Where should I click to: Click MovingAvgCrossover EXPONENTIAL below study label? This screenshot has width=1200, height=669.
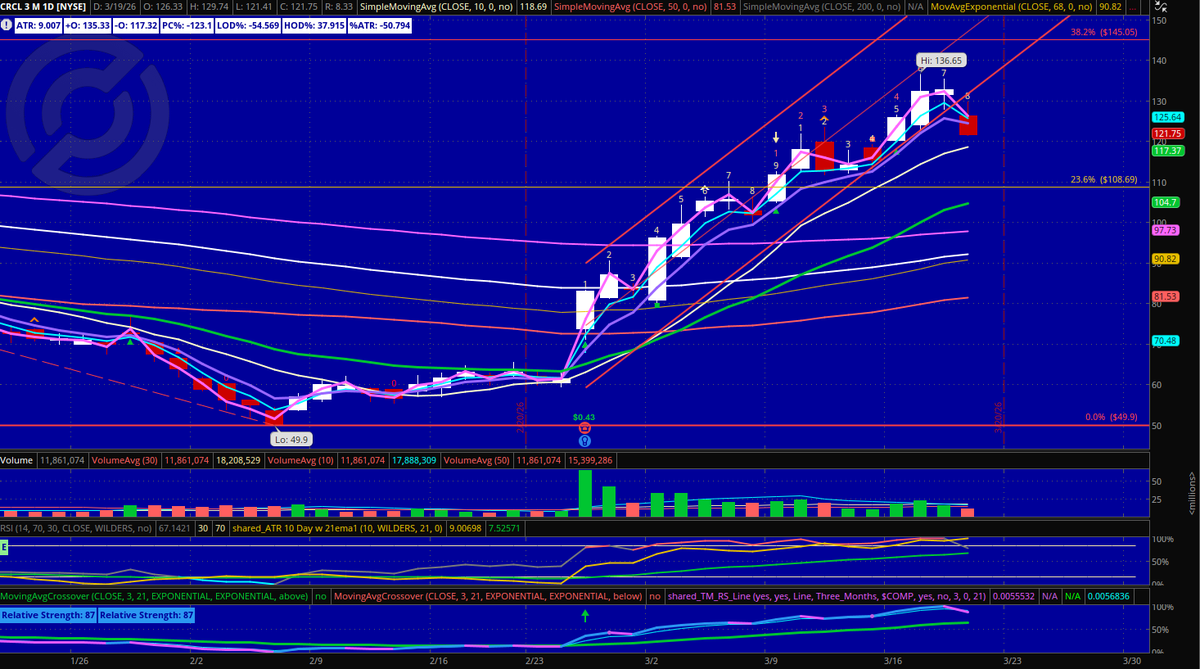point(487,596)
